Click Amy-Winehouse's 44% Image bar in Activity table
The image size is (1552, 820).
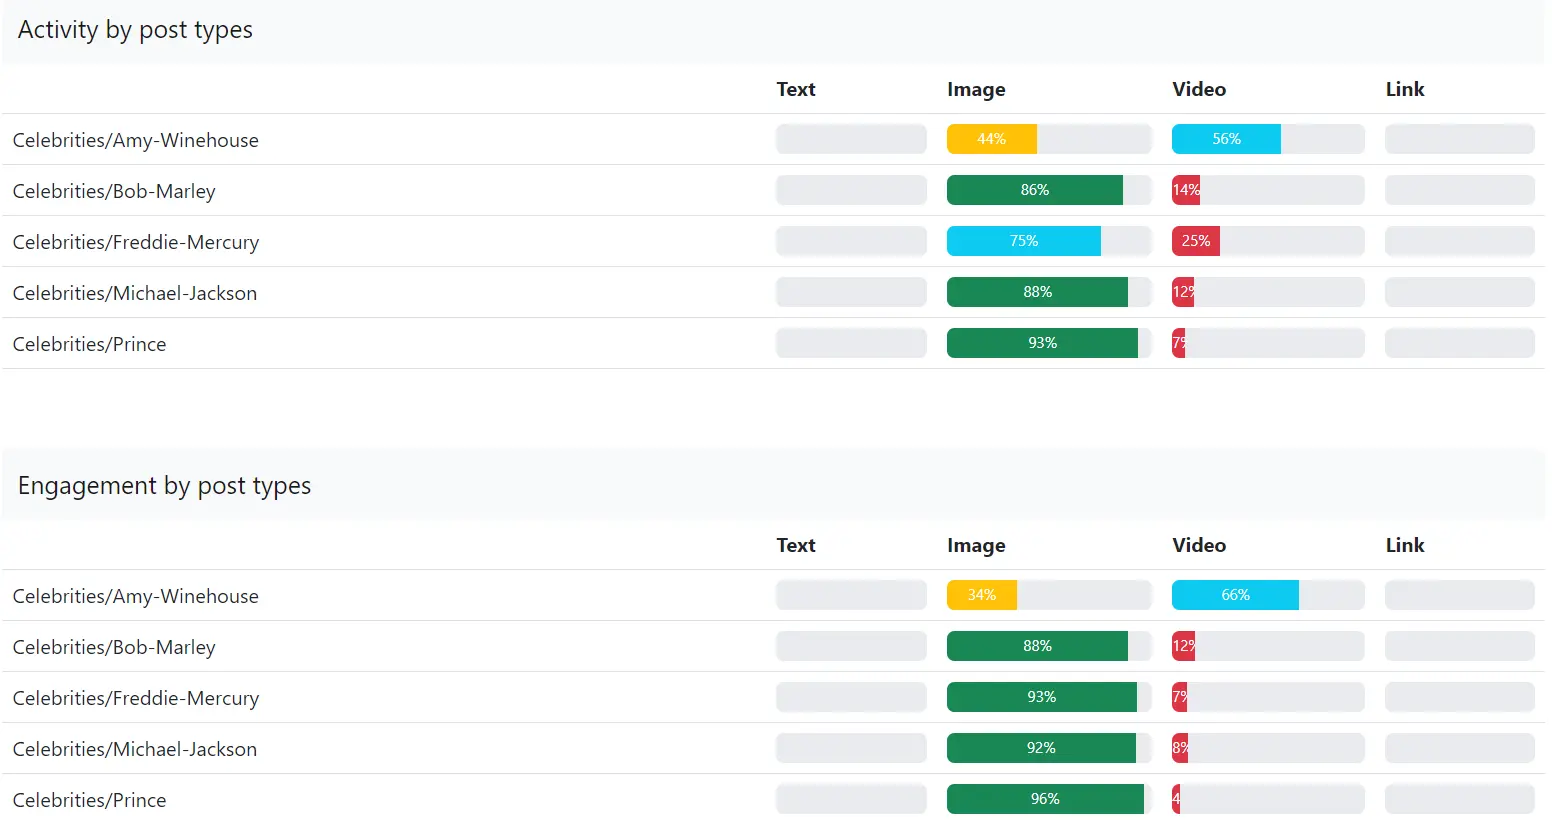pos(991,139)
